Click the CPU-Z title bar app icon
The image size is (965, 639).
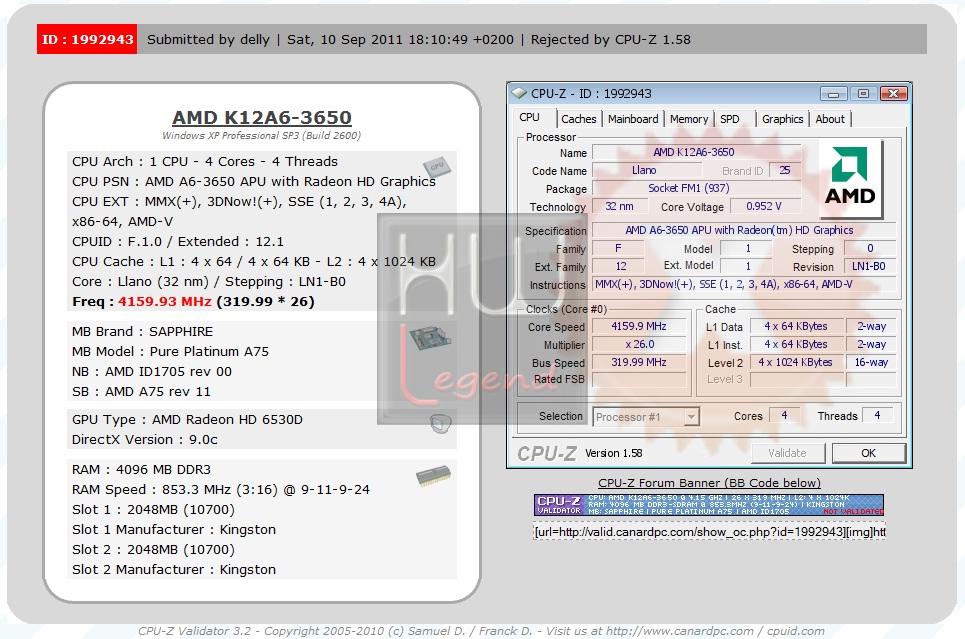(x=519, y=93)
